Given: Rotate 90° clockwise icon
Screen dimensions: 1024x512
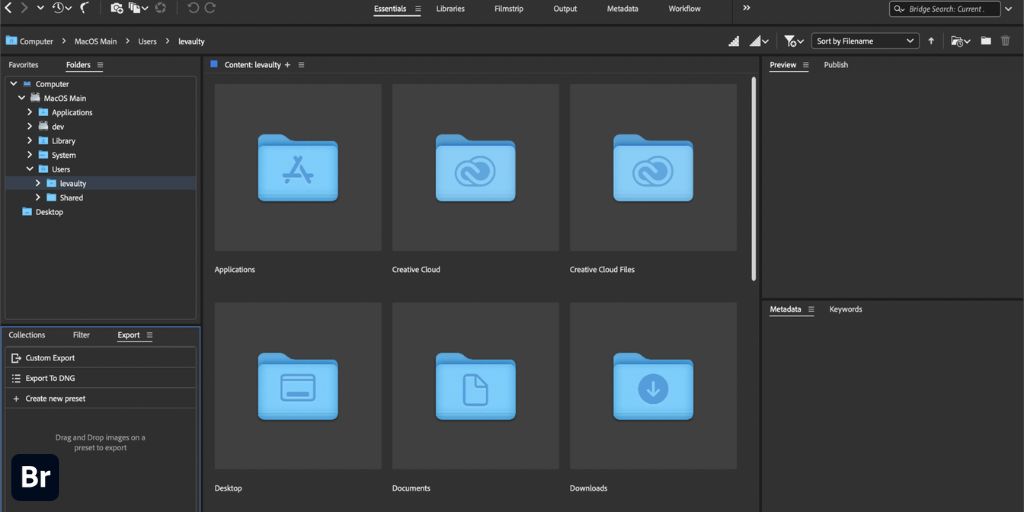Looking at the screenshot, I should (210, 8).
